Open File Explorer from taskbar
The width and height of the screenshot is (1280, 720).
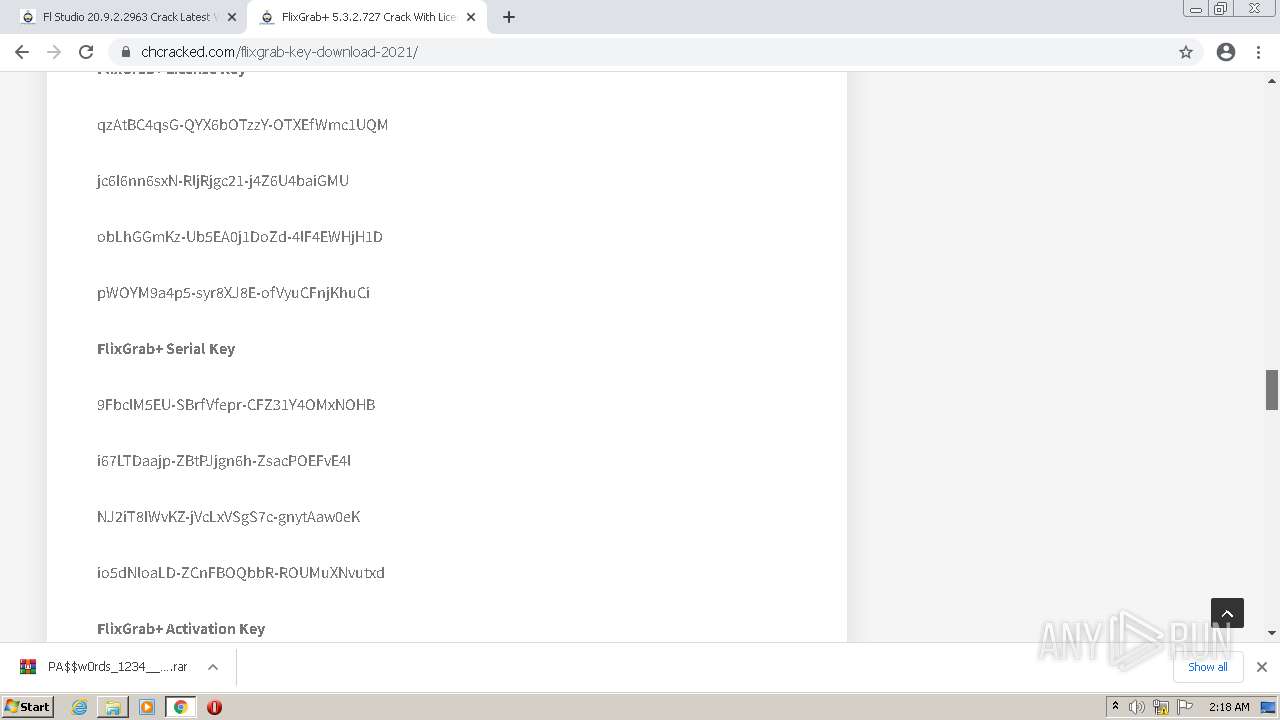(113, 707)
